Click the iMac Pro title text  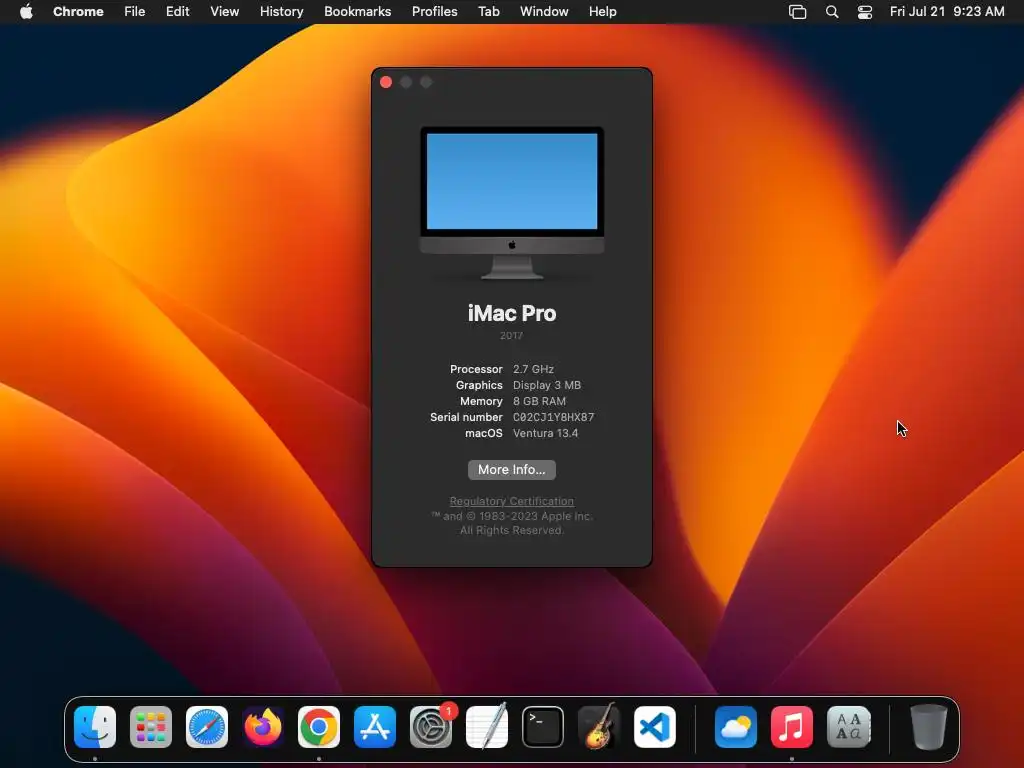[512, 313]
